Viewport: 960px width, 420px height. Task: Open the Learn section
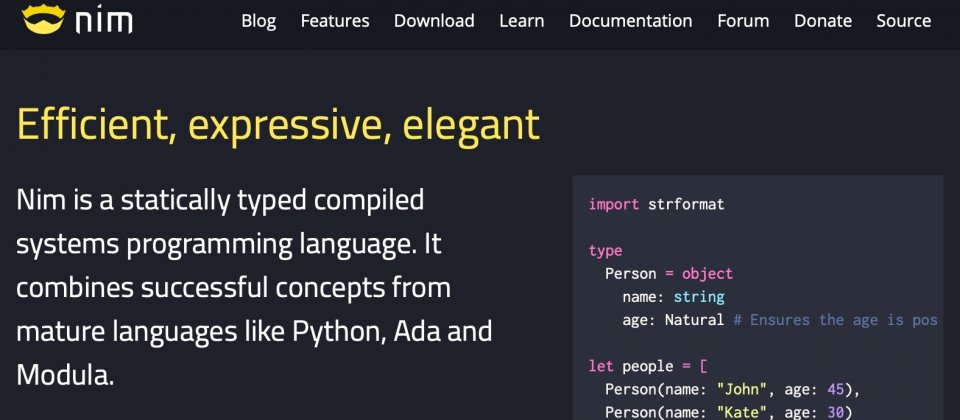[x=522, y=21]
